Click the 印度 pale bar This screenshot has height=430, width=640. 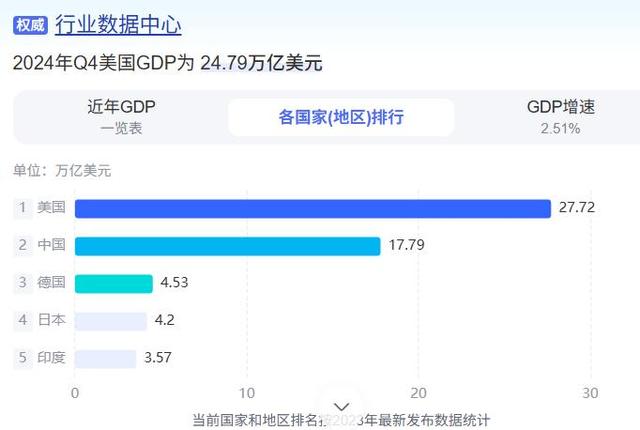[x=105, y=359]
